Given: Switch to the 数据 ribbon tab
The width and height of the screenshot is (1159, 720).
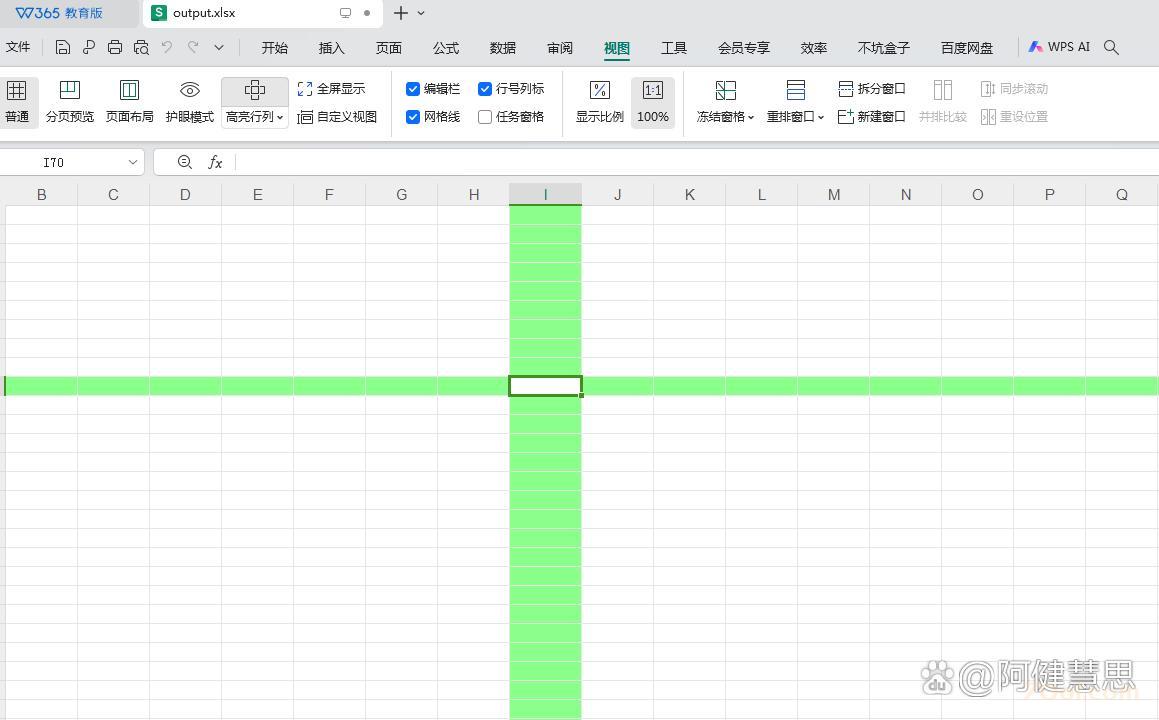Looking at the screenshot, I should [502, 47].
